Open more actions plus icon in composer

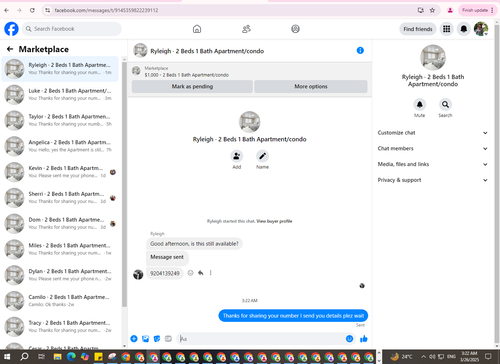[x=134, y=339]
